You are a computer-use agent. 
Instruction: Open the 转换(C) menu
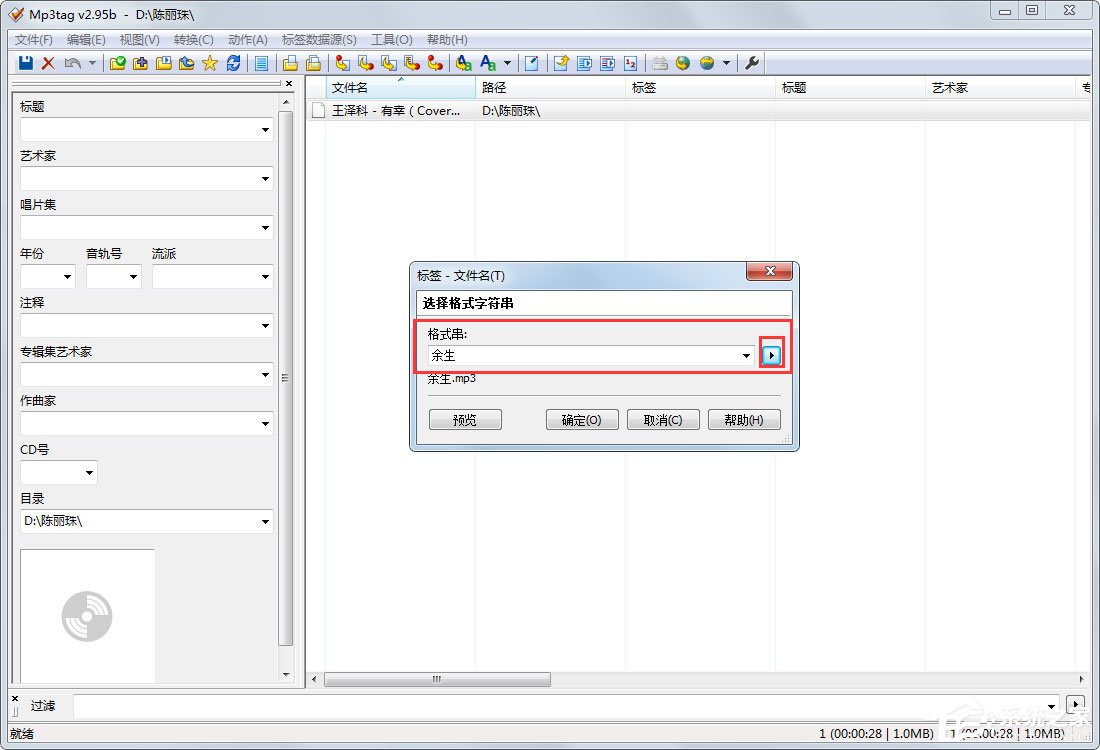click(x=192, y=39)
